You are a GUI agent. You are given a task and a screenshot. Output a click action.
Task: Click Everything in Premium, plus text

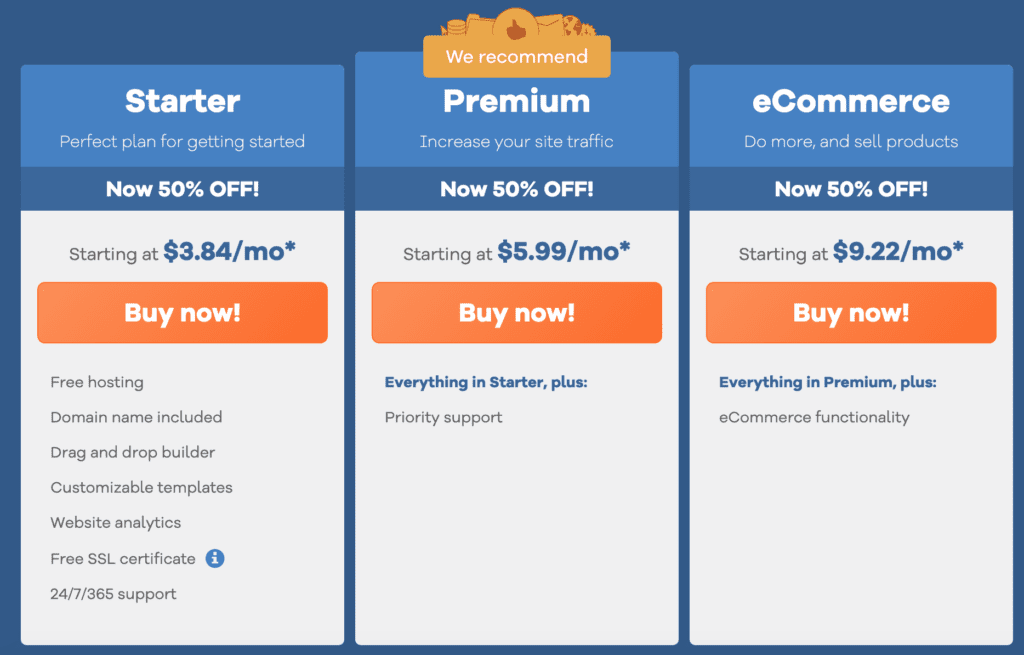click(827, 382)
